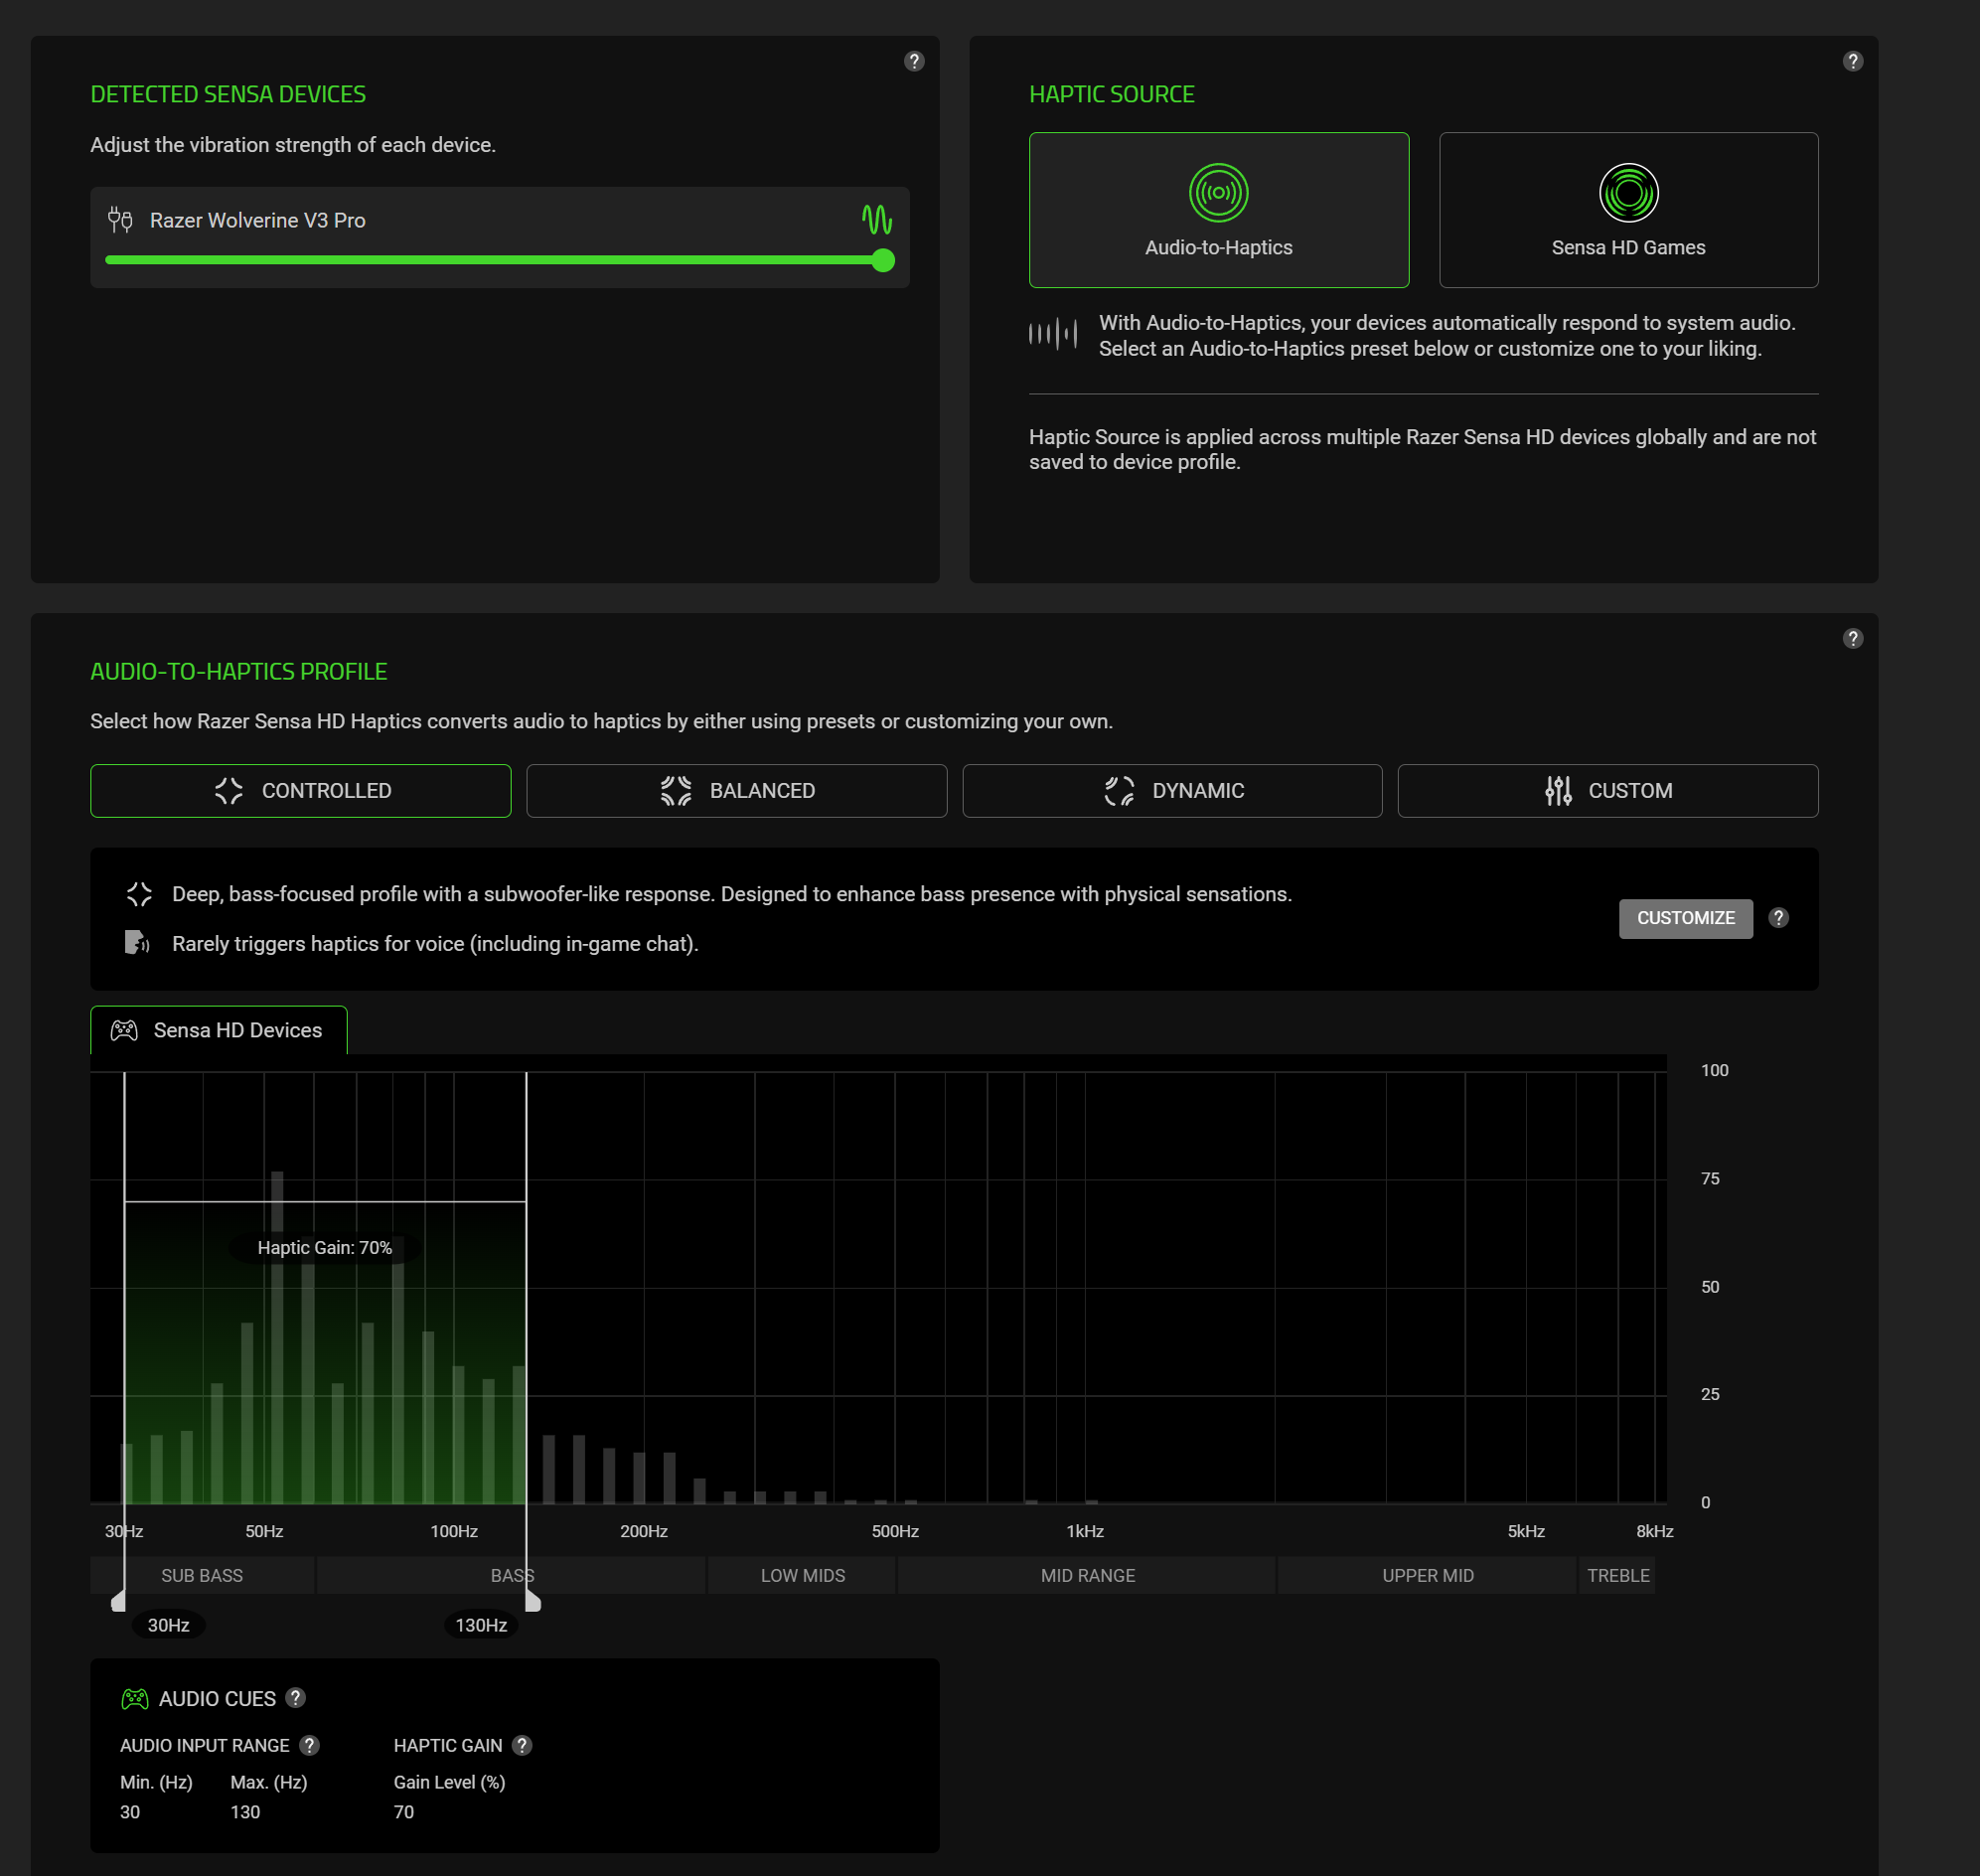The width and height of the screenshot is (1980, 1876).
Task: Click the 30Hz frequency badge
Action: click(x=168, y=1625)
